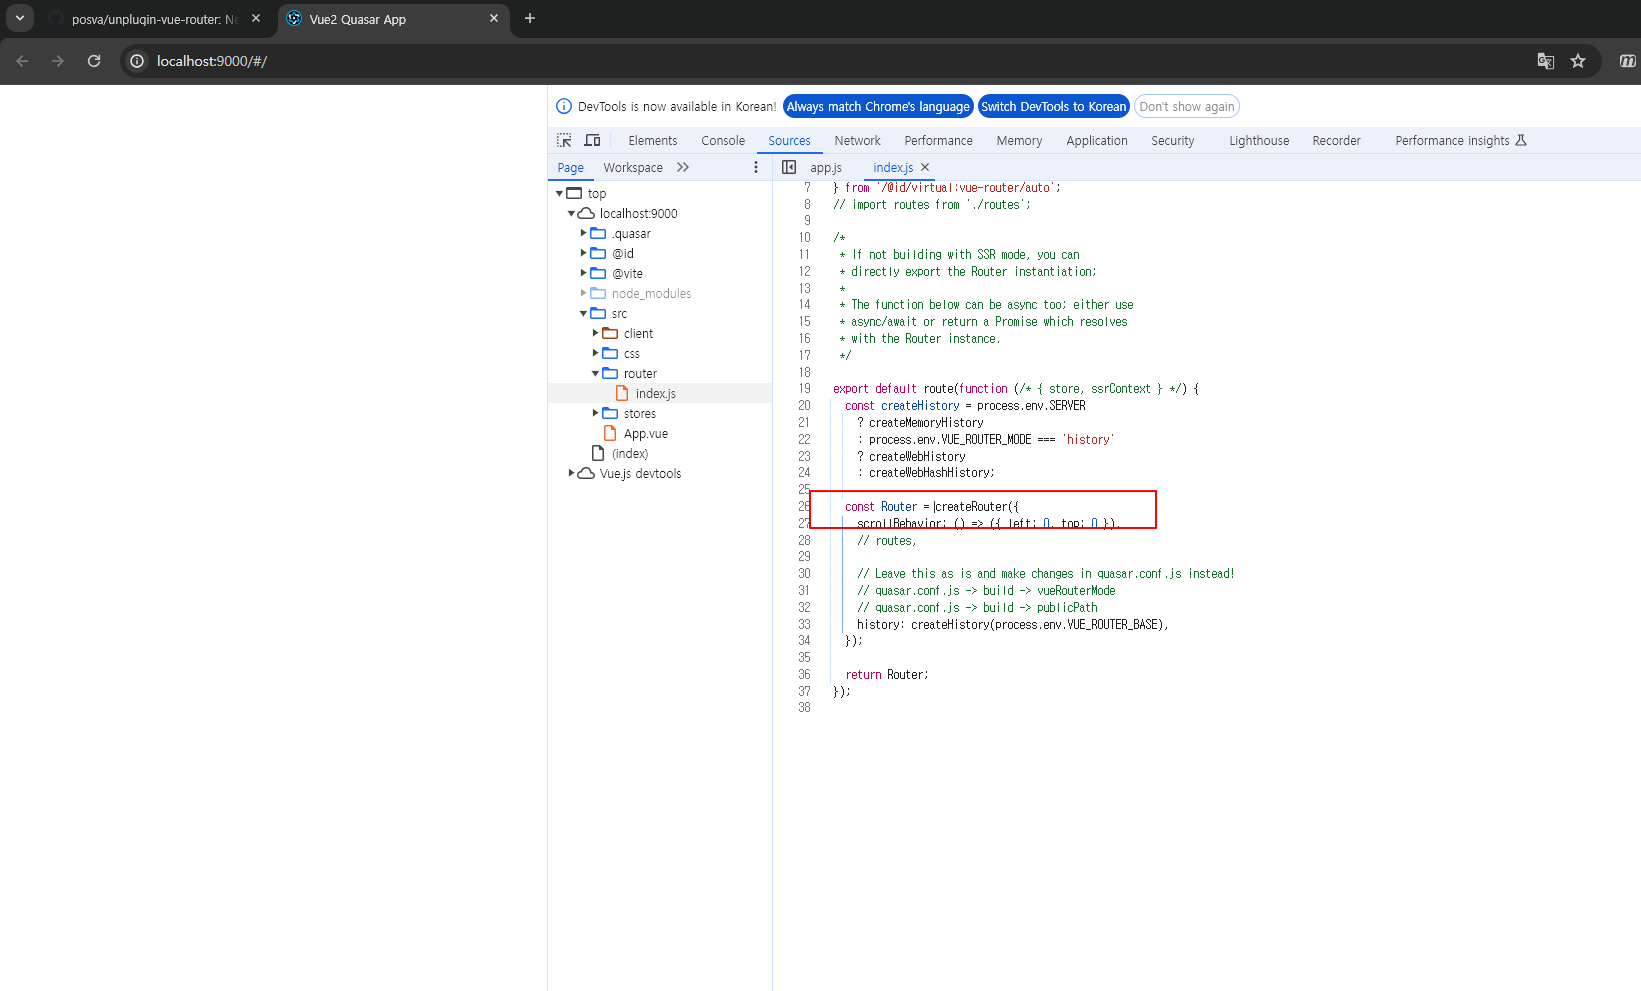1641x991 pixels.
Task: Collapse the src folder
Action: point(583,313)
